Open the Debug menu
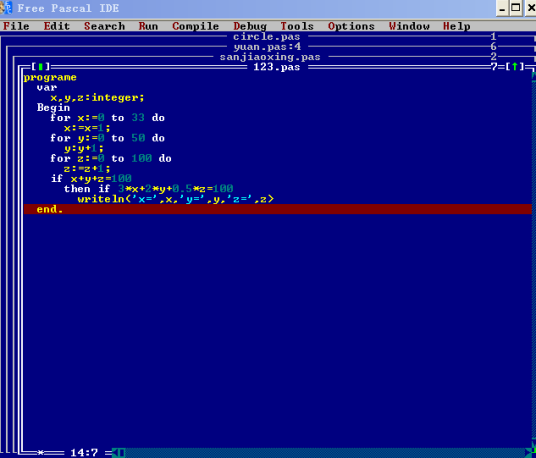The image size is (536, 458). point(250,26)
